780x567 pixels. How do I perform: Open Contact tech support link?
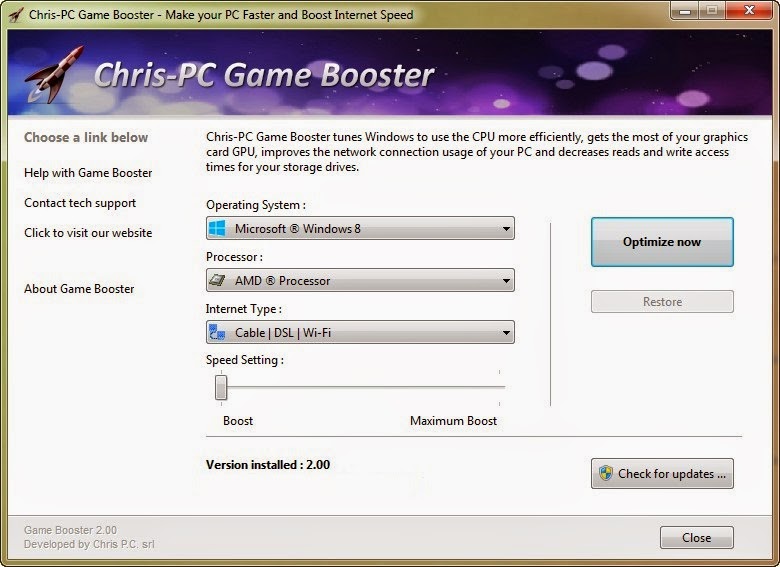80,203
